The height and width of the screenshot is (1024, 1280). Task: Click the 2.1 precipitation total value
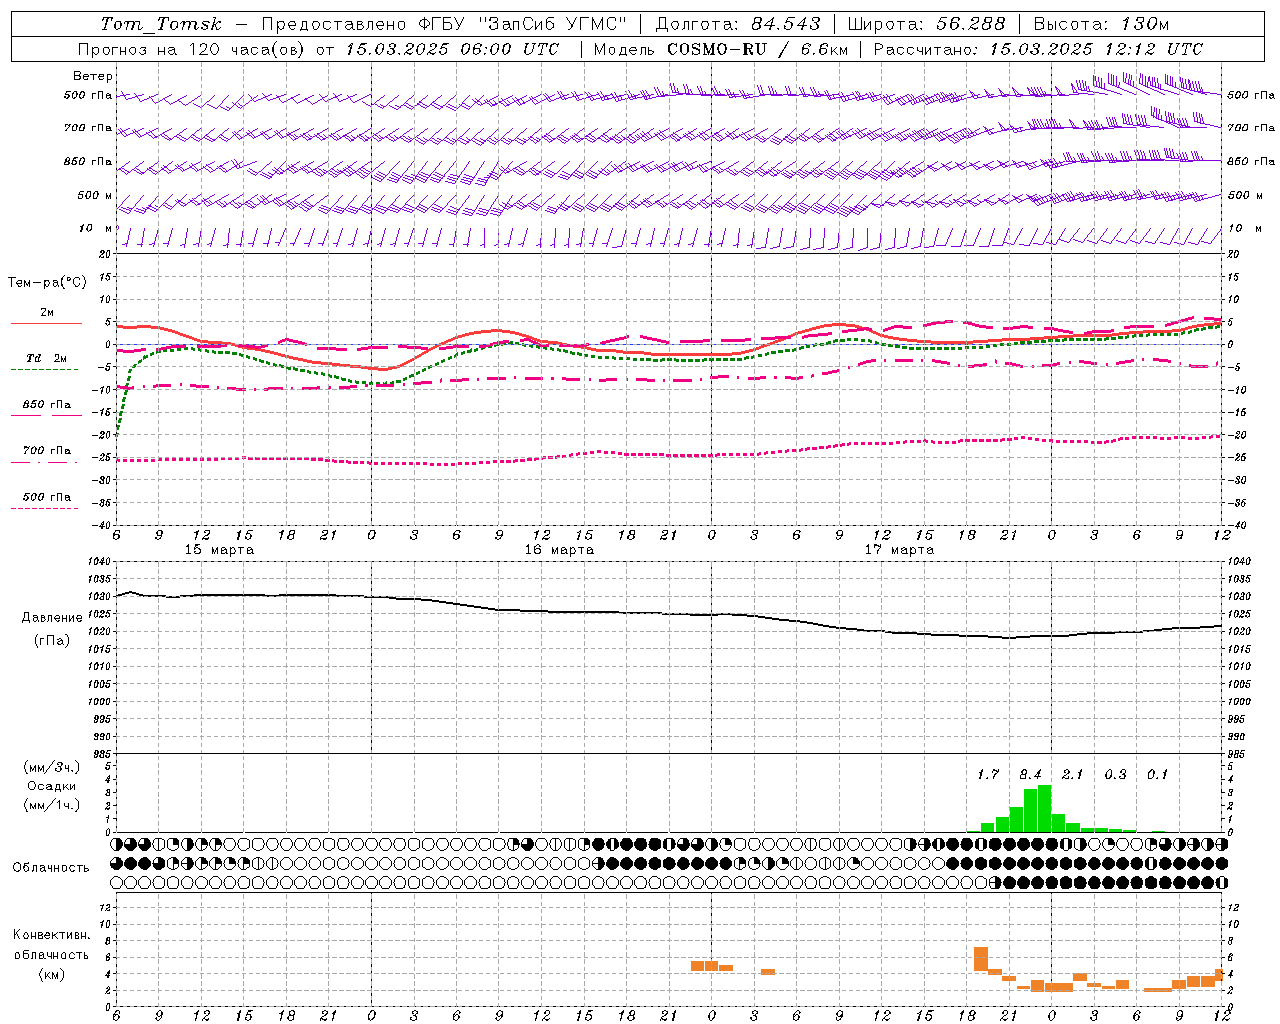click(x=1072, y=774)
